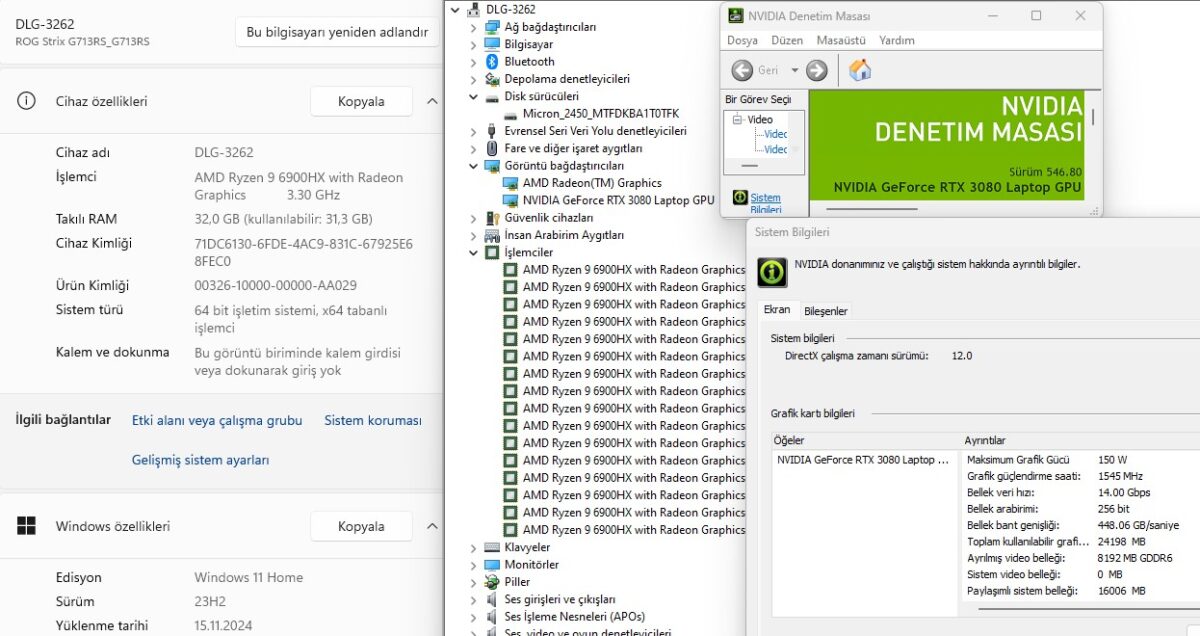Open the Dosya menu

742,41
